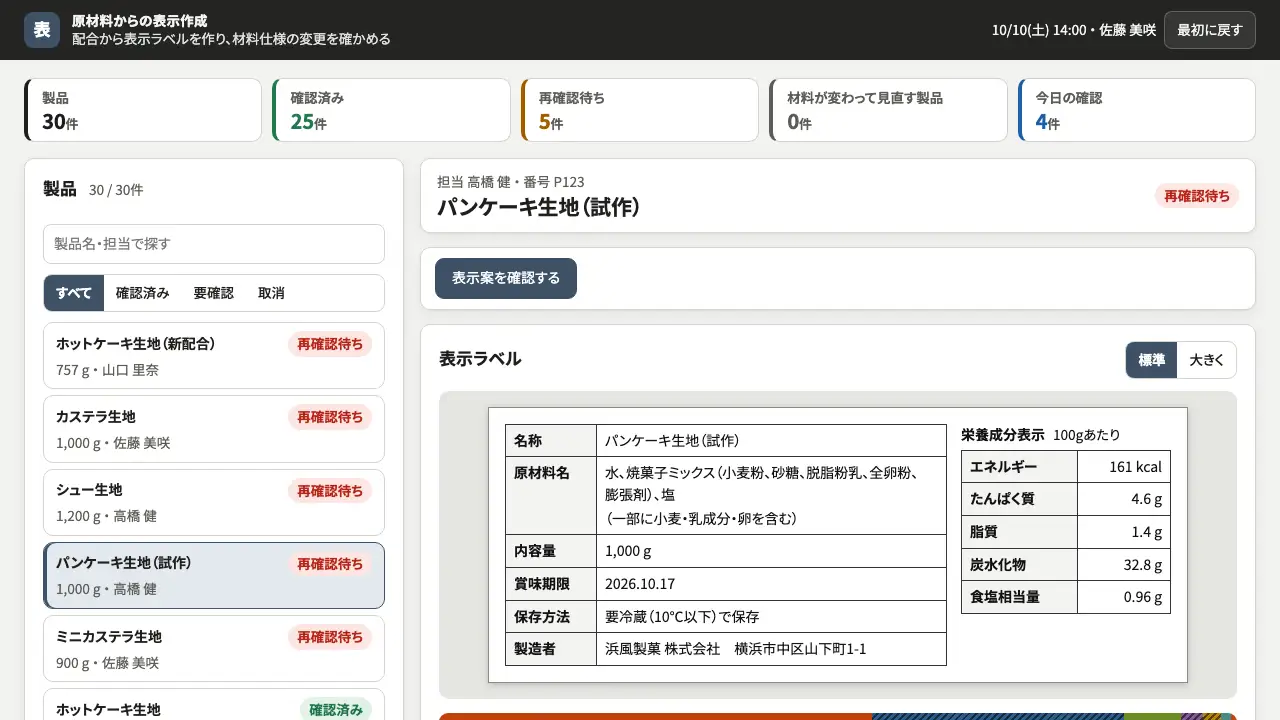The width and height of the screenshot is (1280, 720).
Task: Click the 確認済み badge on ホットケーキ生地 row
Action: (336, 710)
